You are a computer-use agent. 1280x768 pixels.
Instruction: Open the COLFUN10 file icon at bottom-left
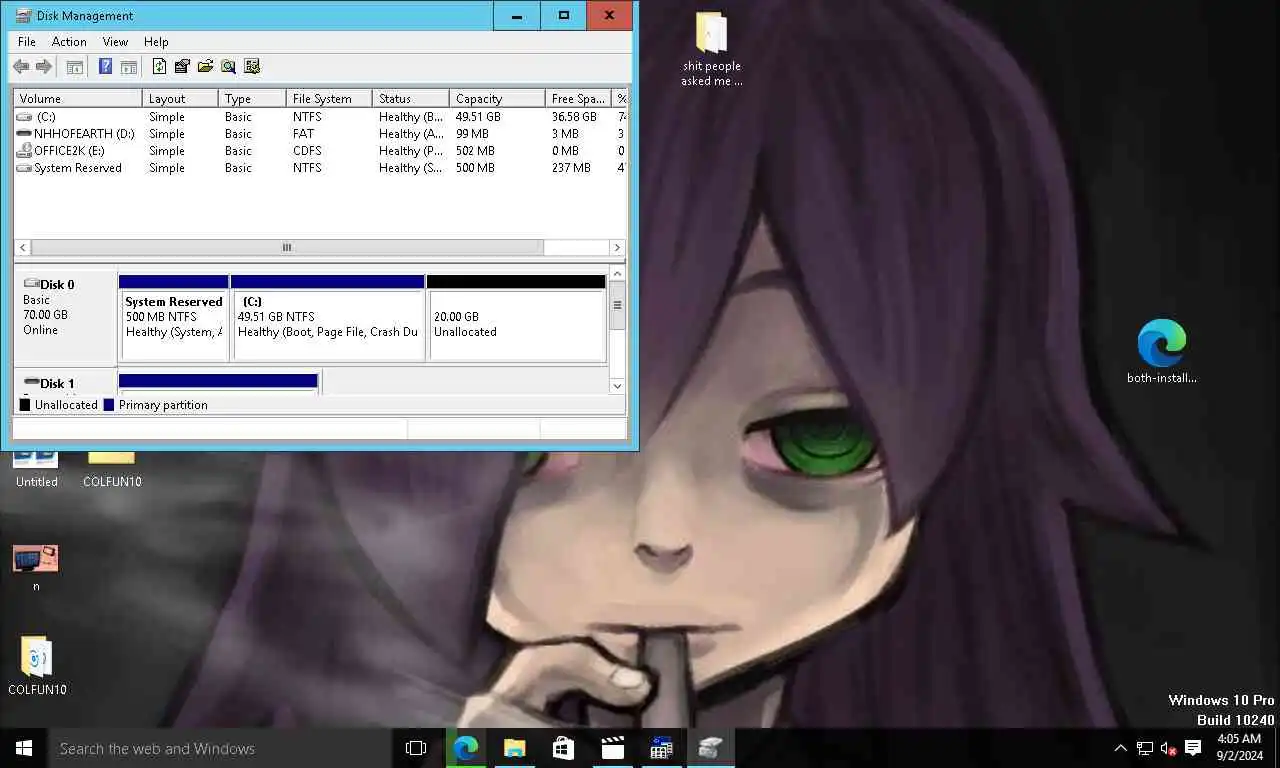pyautogui.click(x=37, y=665)
